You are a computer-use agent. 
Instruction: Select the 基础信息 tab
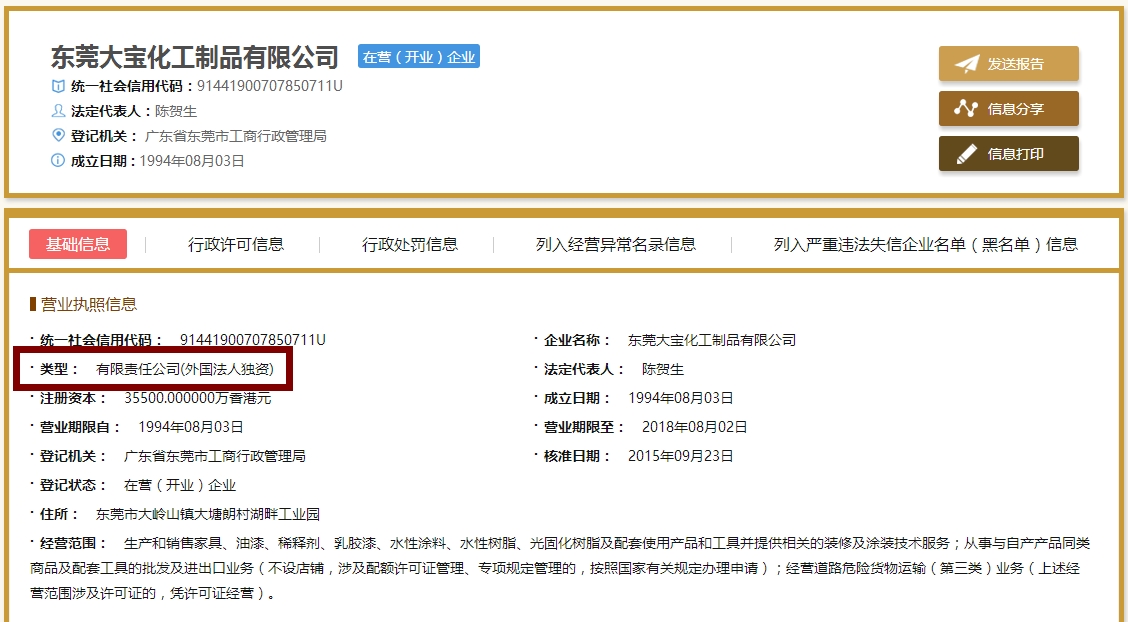[78, 244]
